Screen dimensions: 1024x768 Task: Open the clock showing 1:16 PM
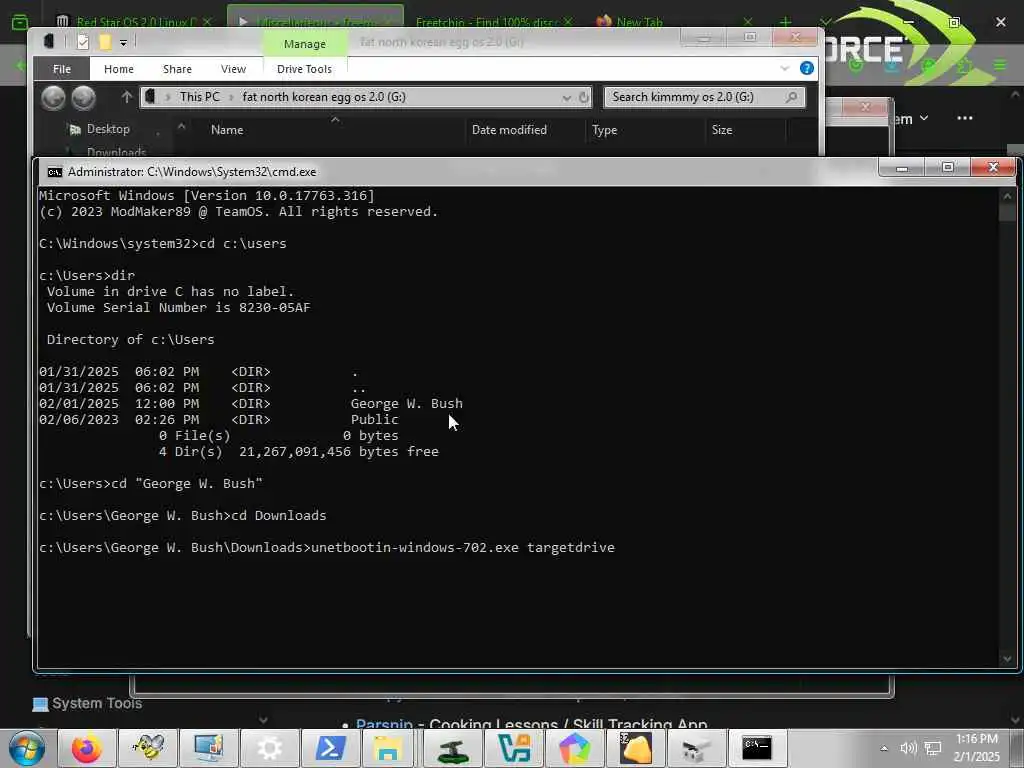(x=976, y=748)
